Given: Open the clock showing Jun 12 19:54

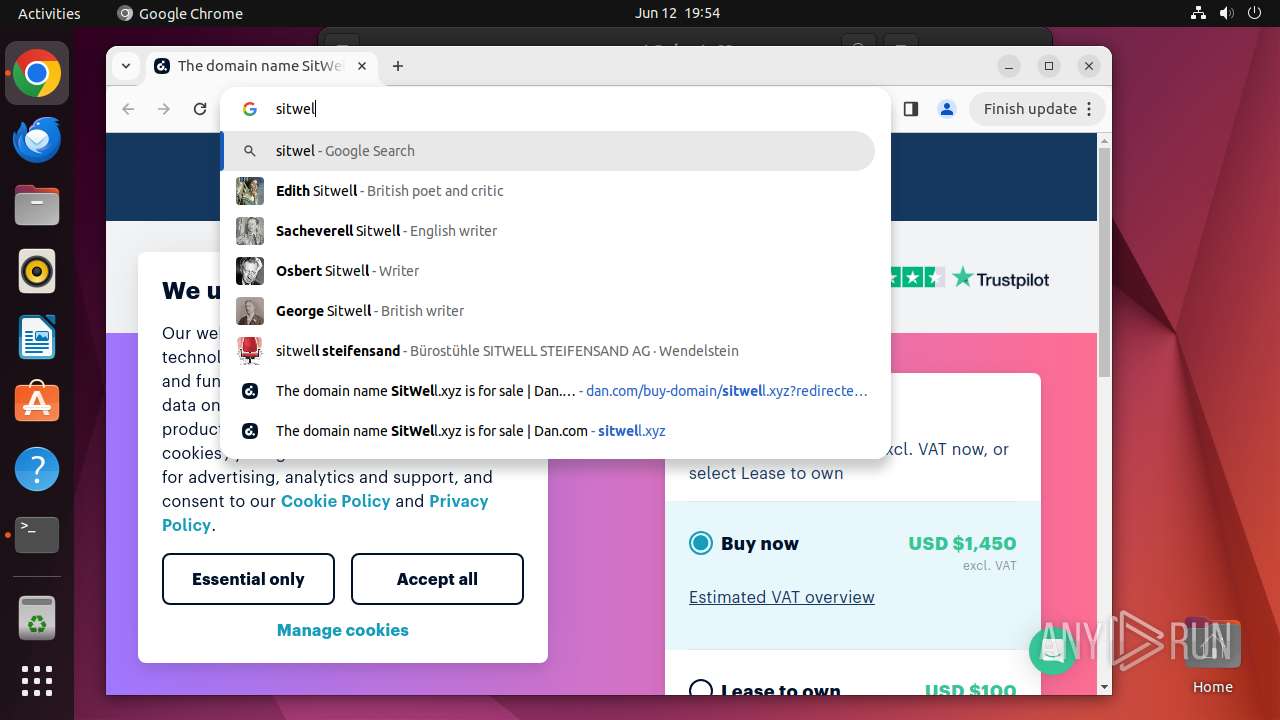Looking at the screenshot, I should pos(677,13).
